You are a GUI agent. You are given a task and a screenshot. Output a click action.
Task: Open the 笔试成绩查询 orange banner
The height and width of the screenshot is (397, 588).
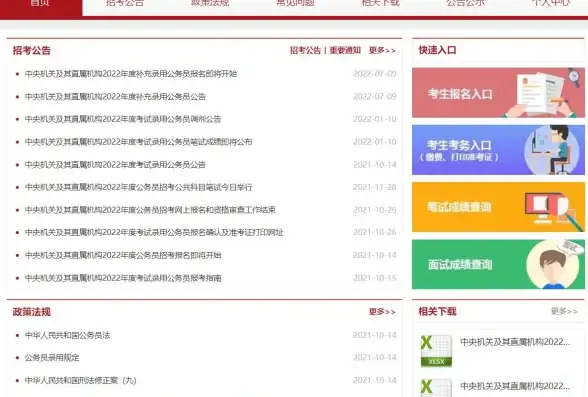click(498, 207)
